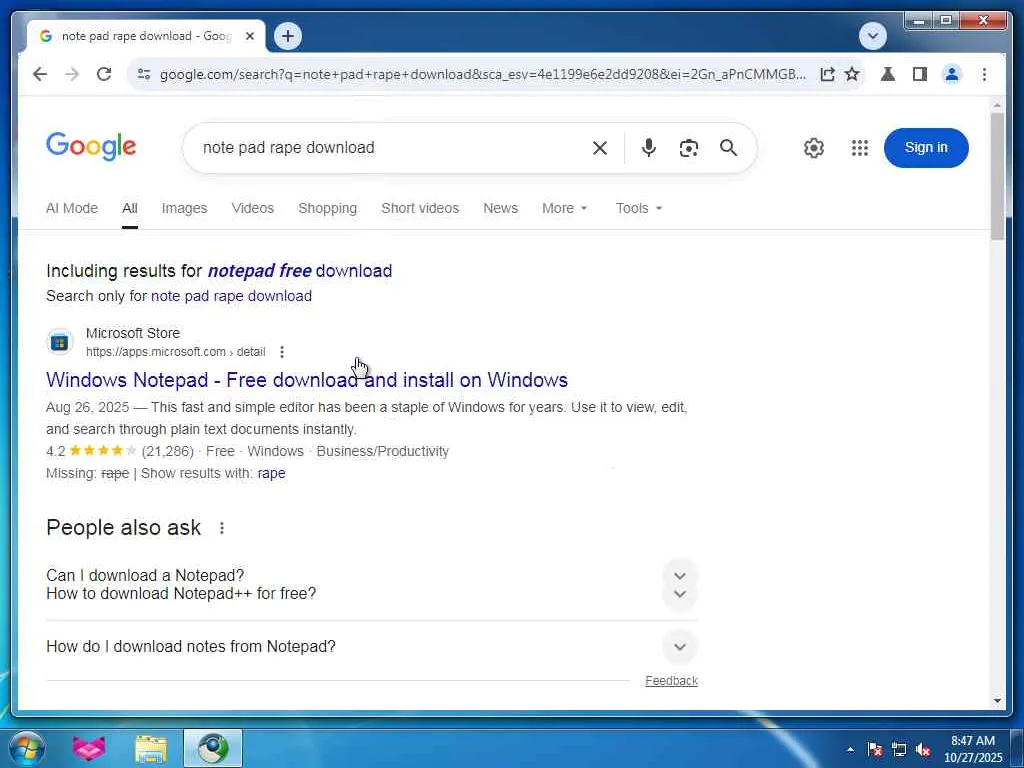Open tab search dropdown arrow

click(x=872, y=36)
